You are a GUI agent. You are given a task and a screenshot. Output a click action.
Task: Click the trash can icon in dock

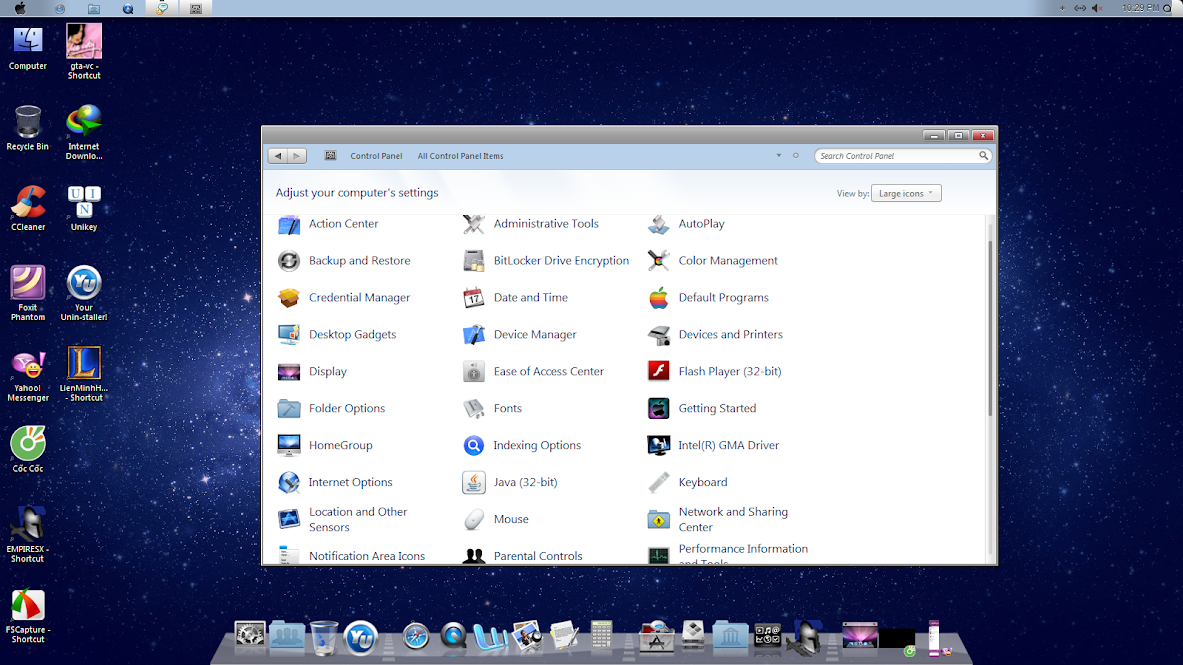click(324, 637)
